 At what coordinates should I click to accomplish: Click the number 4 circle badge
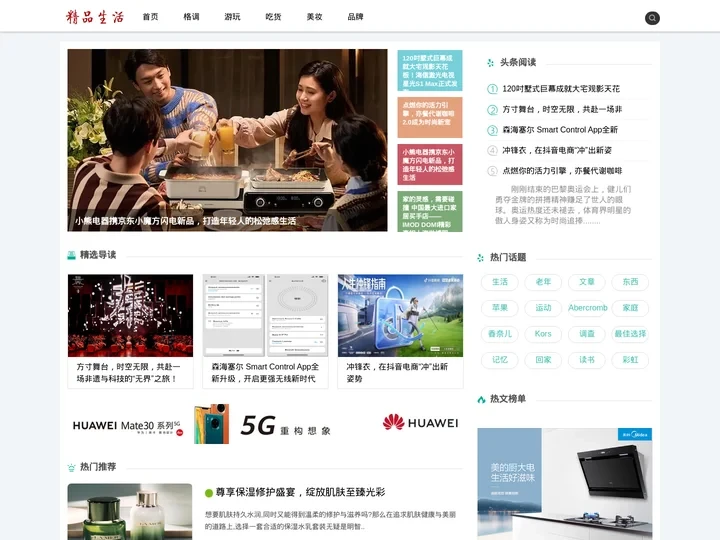492,151
